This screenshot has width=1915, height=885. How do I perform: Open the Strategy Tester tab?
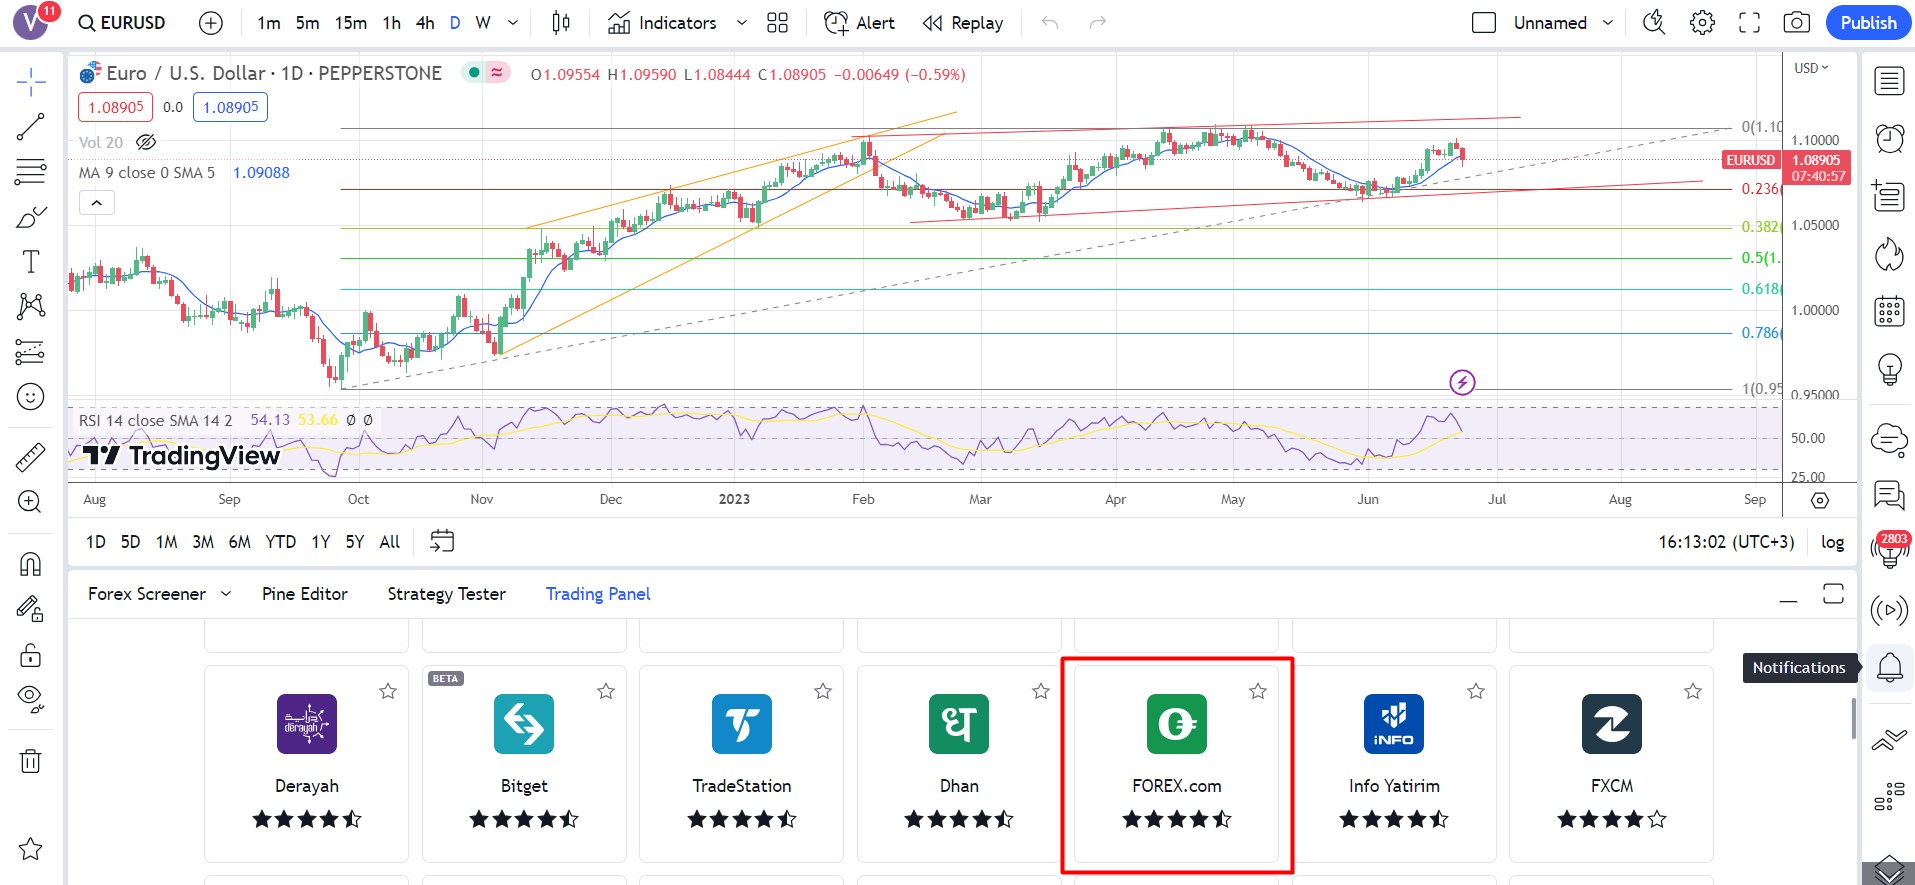click(446, 594)
